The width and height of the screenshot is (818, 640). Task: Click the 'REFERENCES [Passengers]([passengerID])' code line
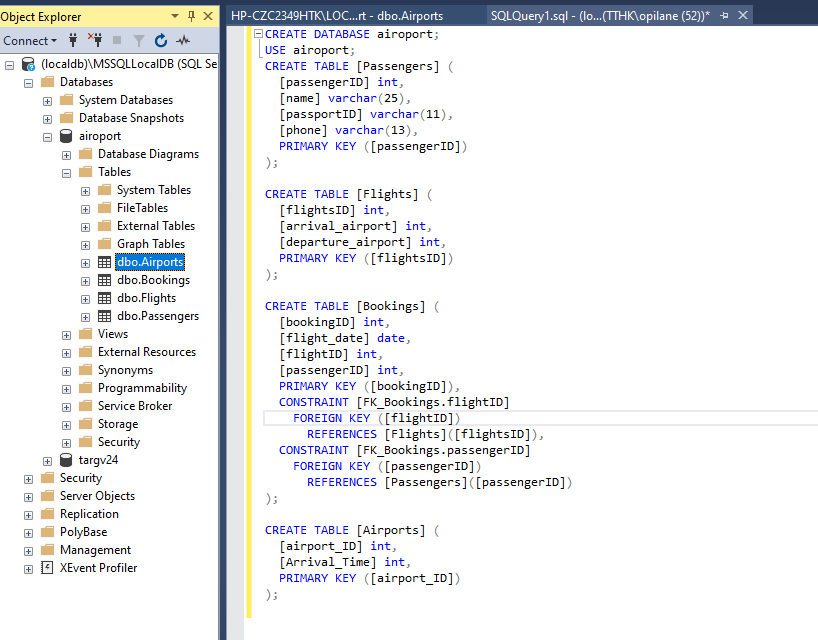[439, 482]
